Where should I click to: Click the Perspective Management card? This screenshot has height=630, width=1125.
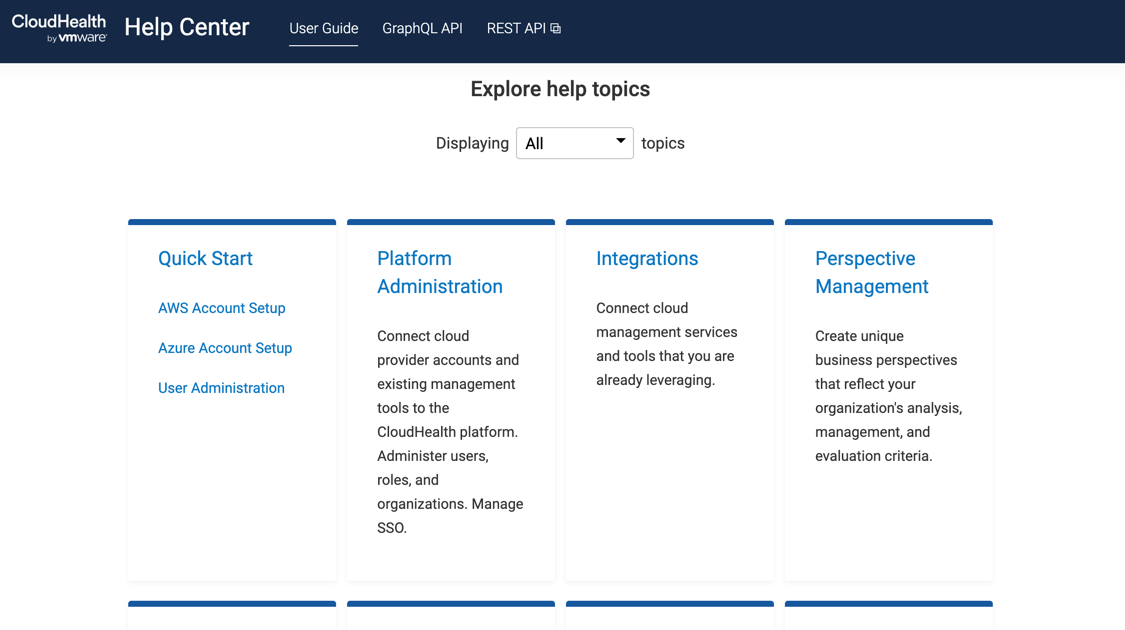pos(888,400)
